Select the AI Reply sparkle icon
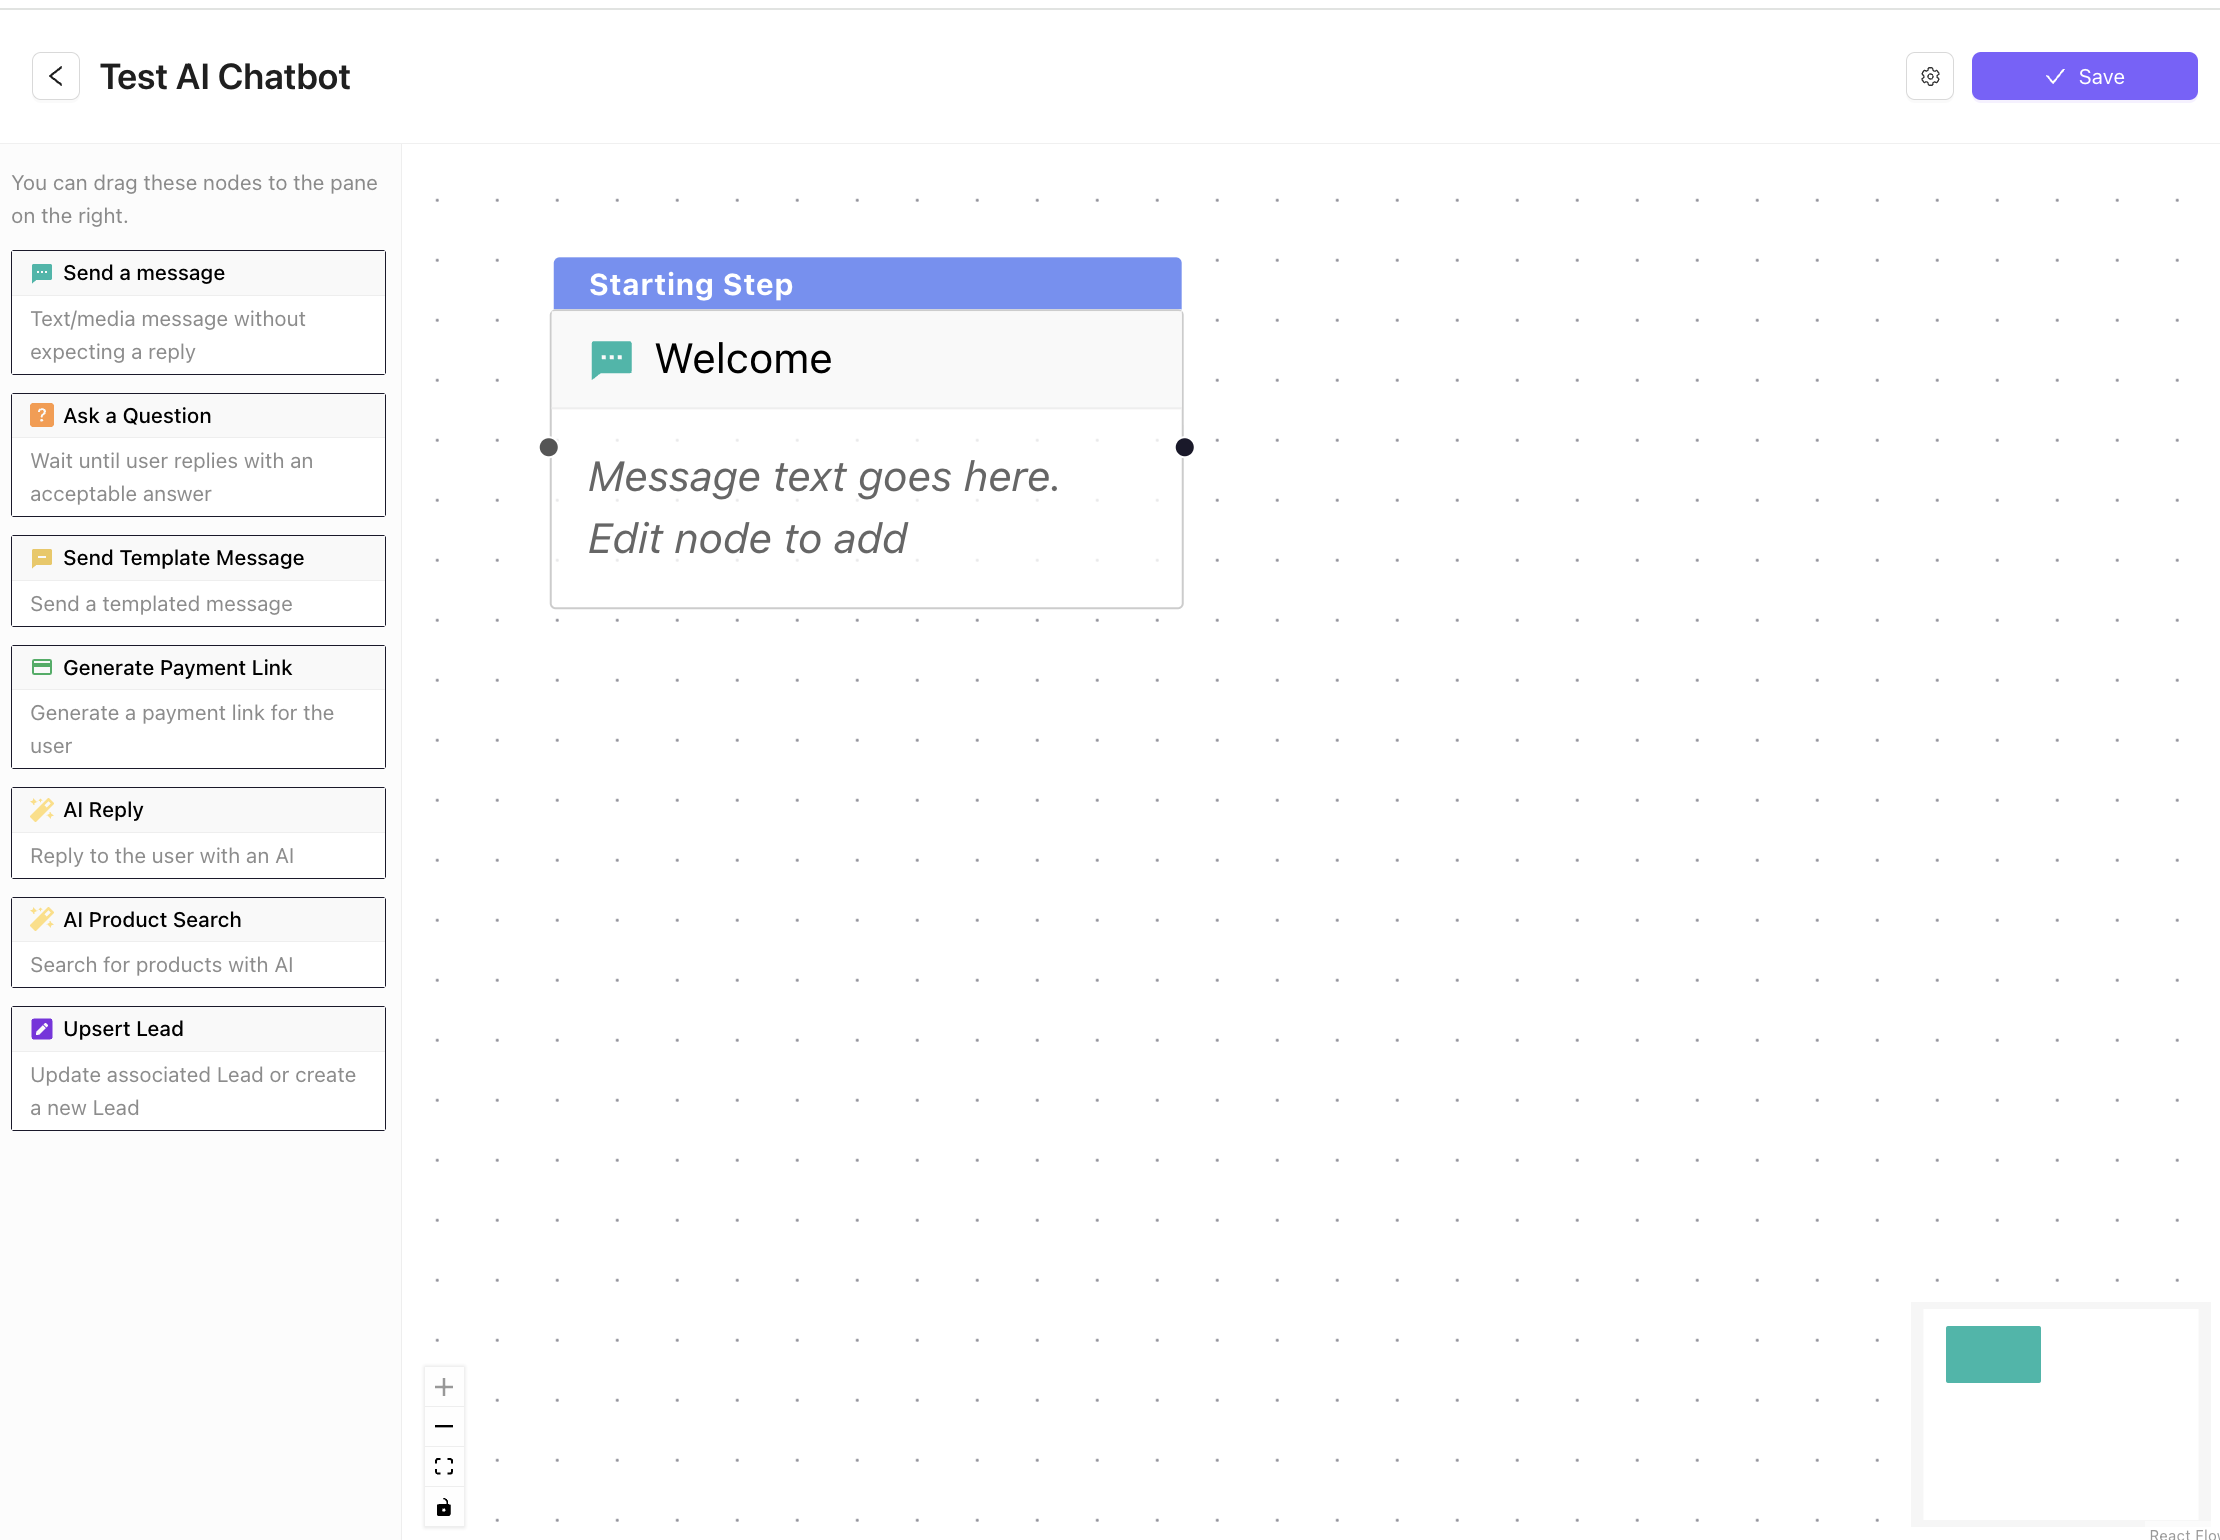 pyautogui.click(x=42, y=809)
